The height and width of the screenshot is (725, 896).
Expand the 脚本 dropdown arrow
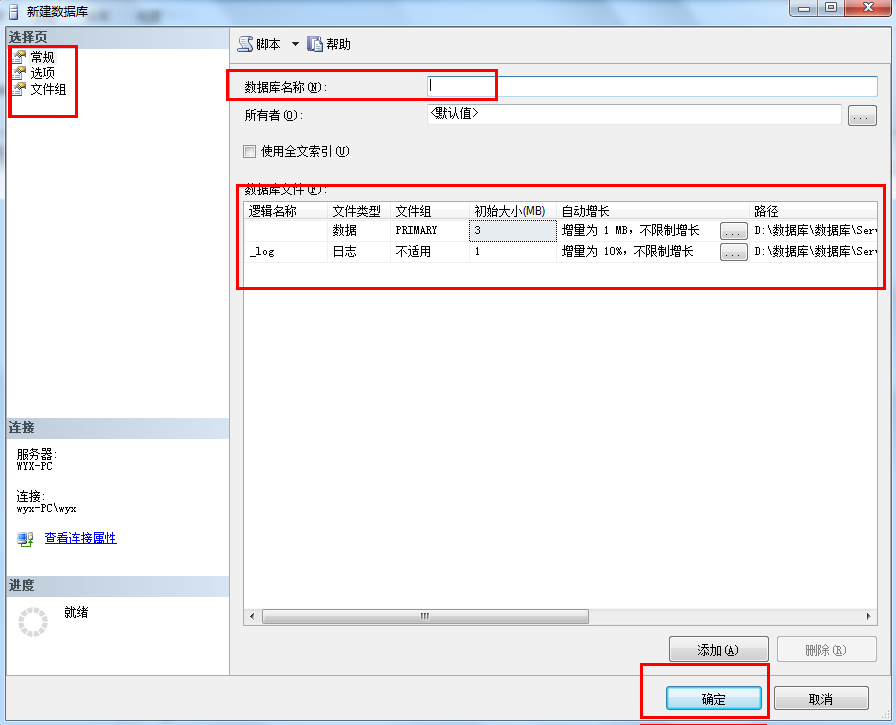[x=295, y=44]
